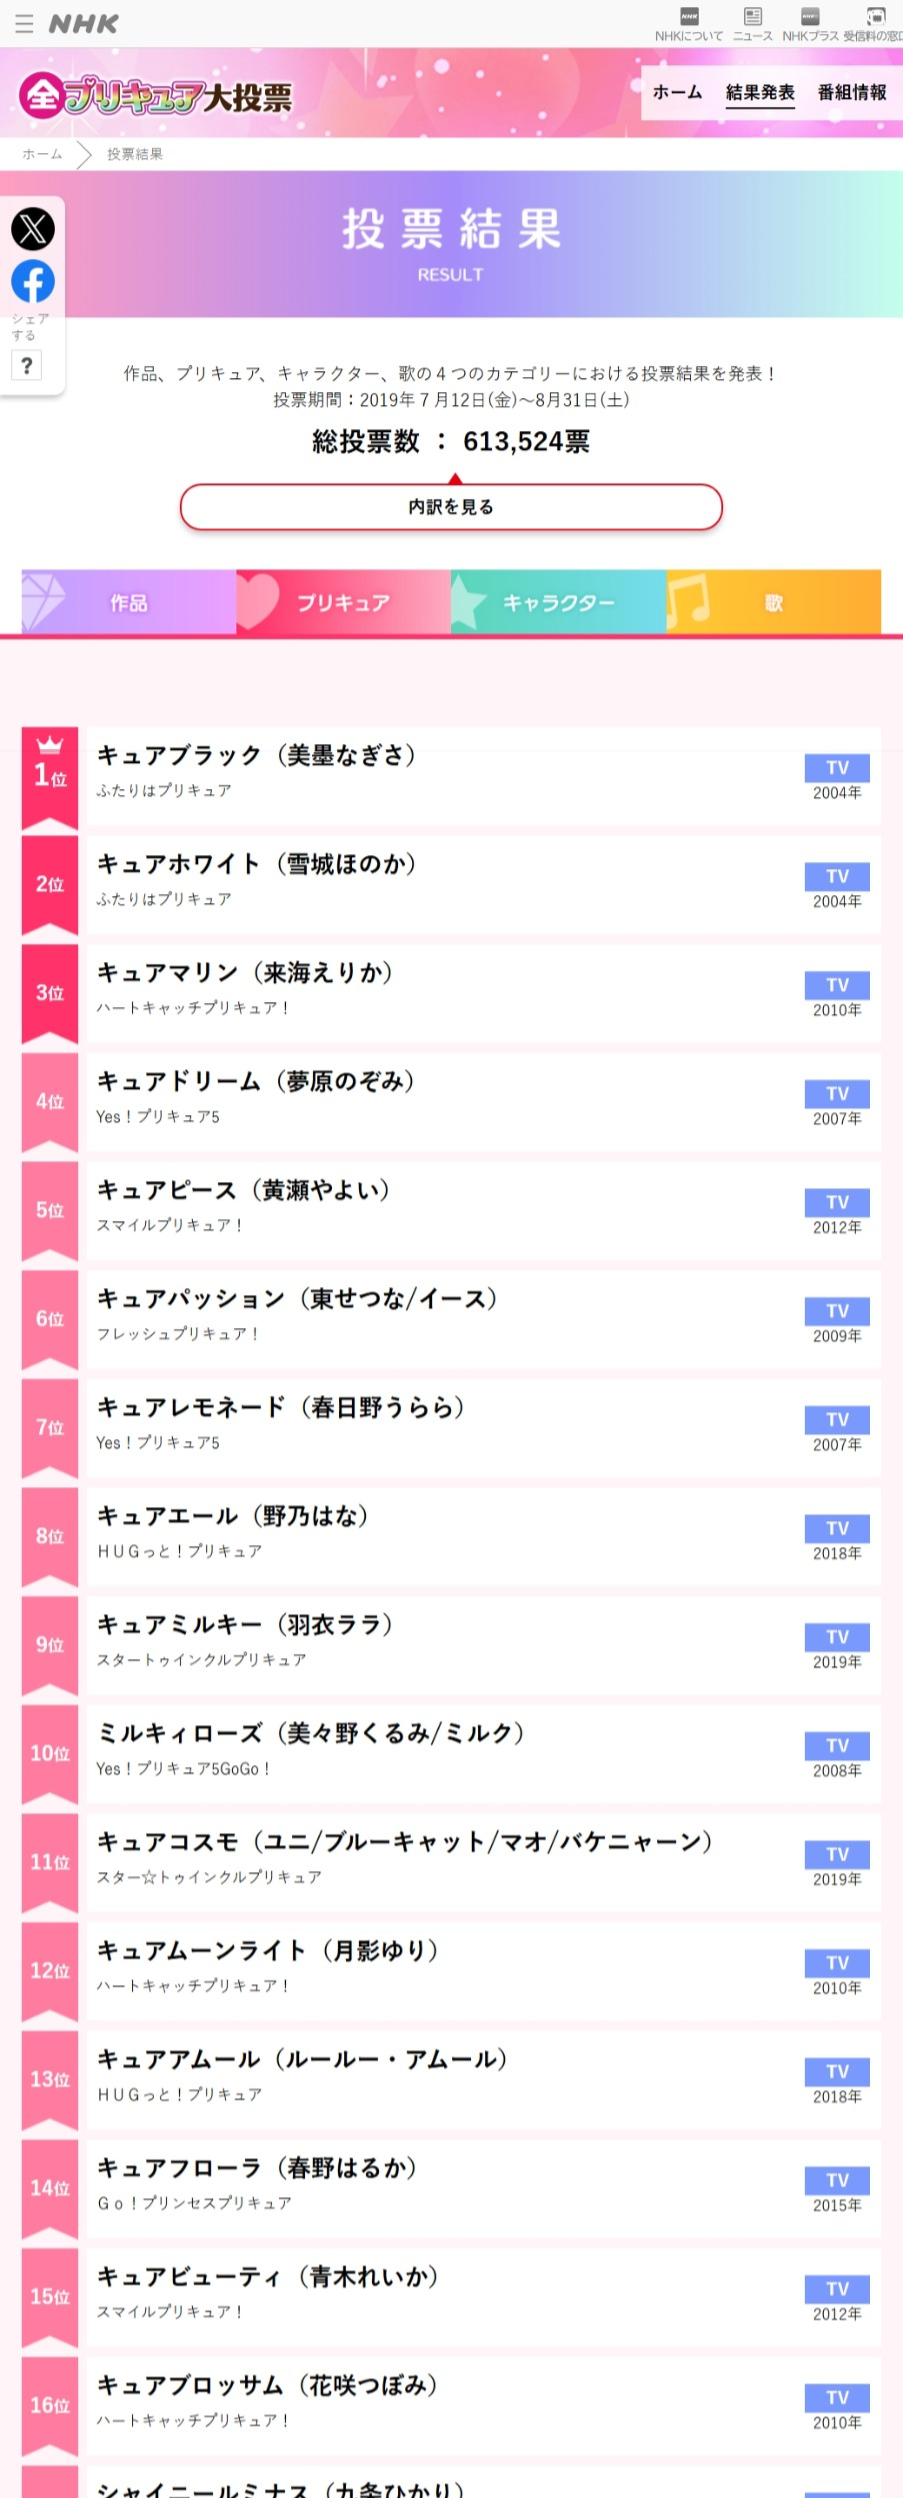This screenshot has height=2498, width=903.
Task: Open the NHKについて icon link
Action: (689, 24)
